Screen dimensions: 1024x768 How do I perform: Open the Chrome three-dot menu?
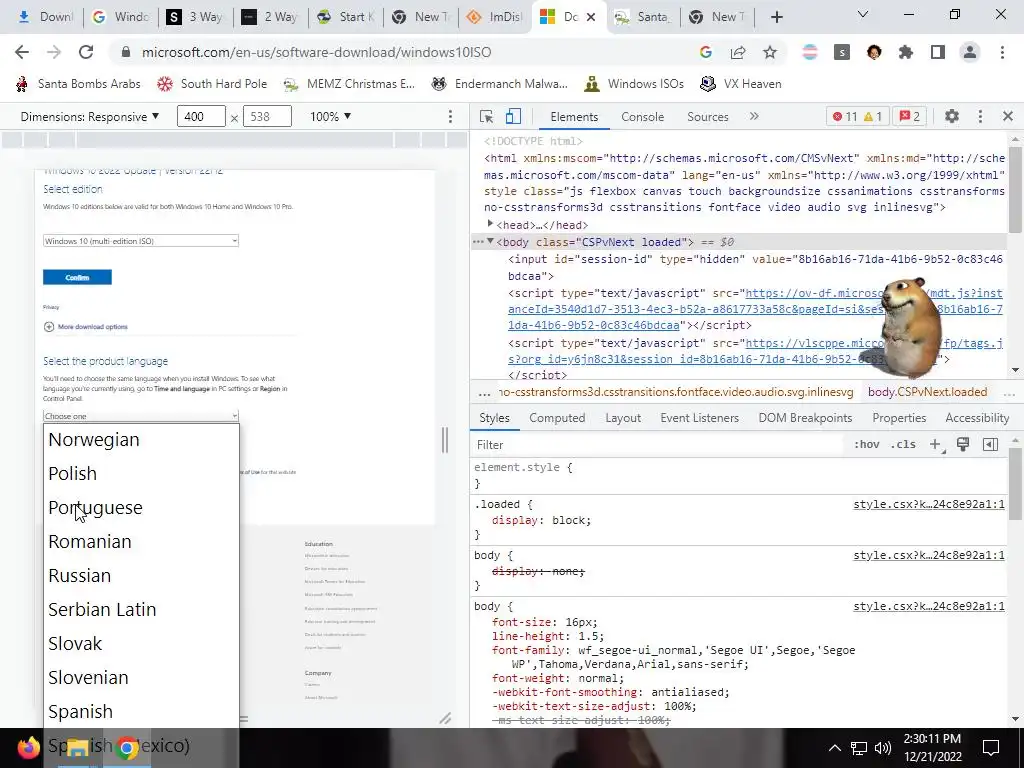1002,52
